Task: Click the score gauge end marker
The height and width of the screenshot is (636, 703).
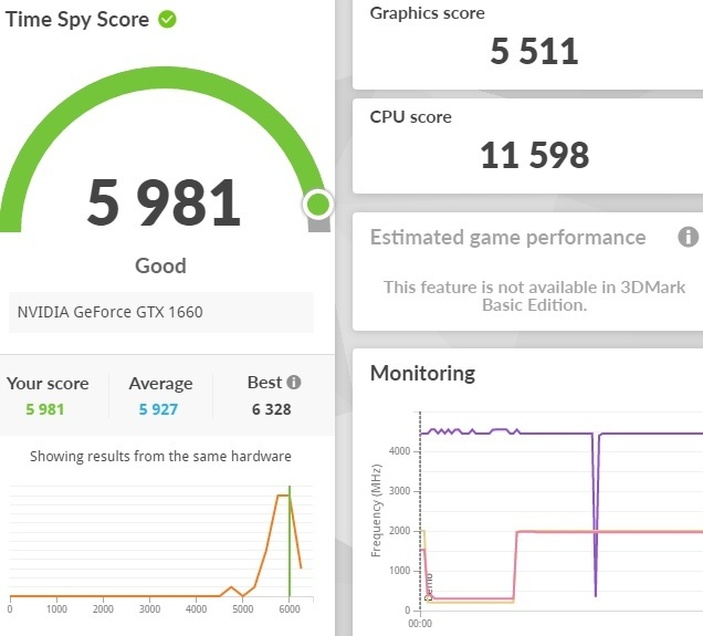Action: click(318, 204)
